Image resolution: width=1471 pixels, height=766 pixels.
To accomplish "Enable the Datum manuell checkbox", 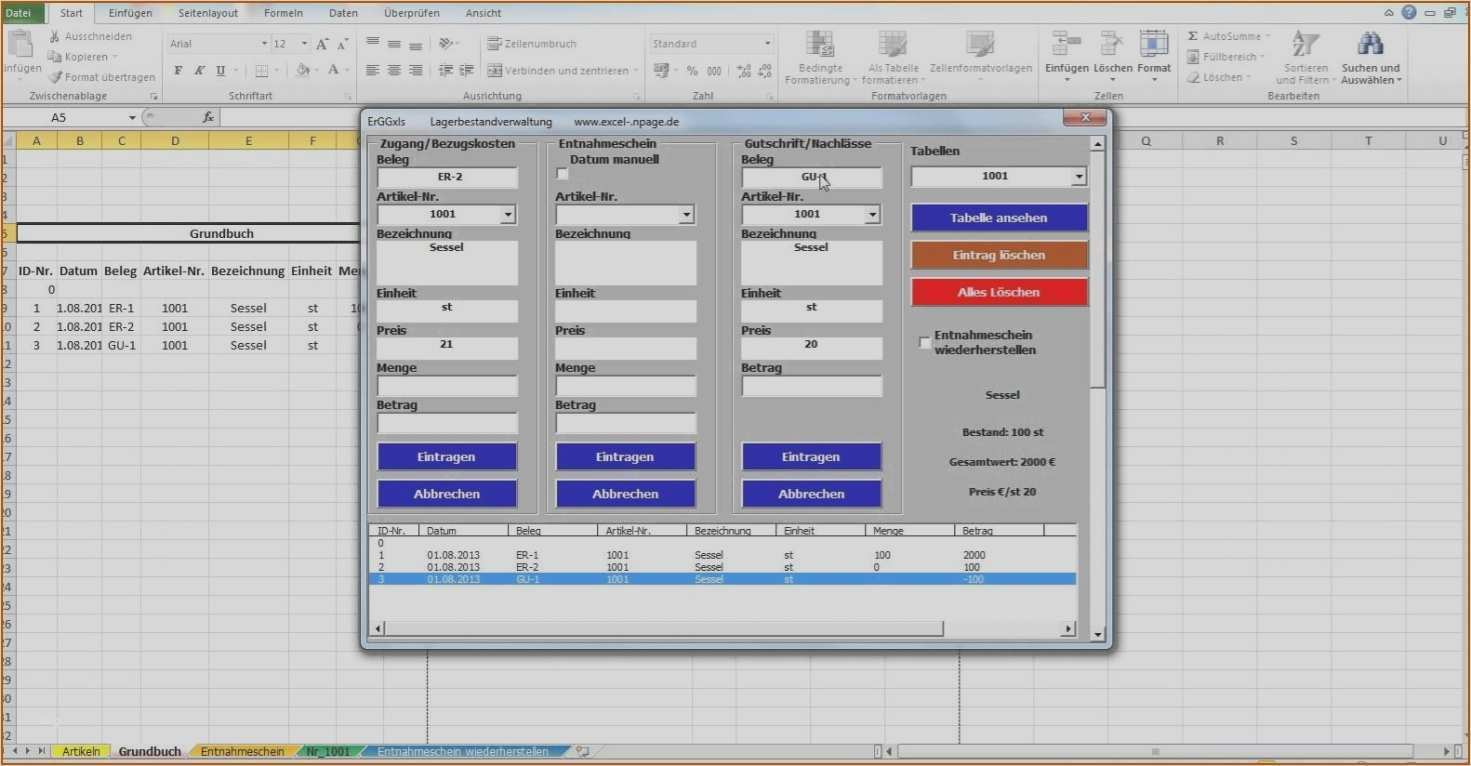I will pos(562,174).
